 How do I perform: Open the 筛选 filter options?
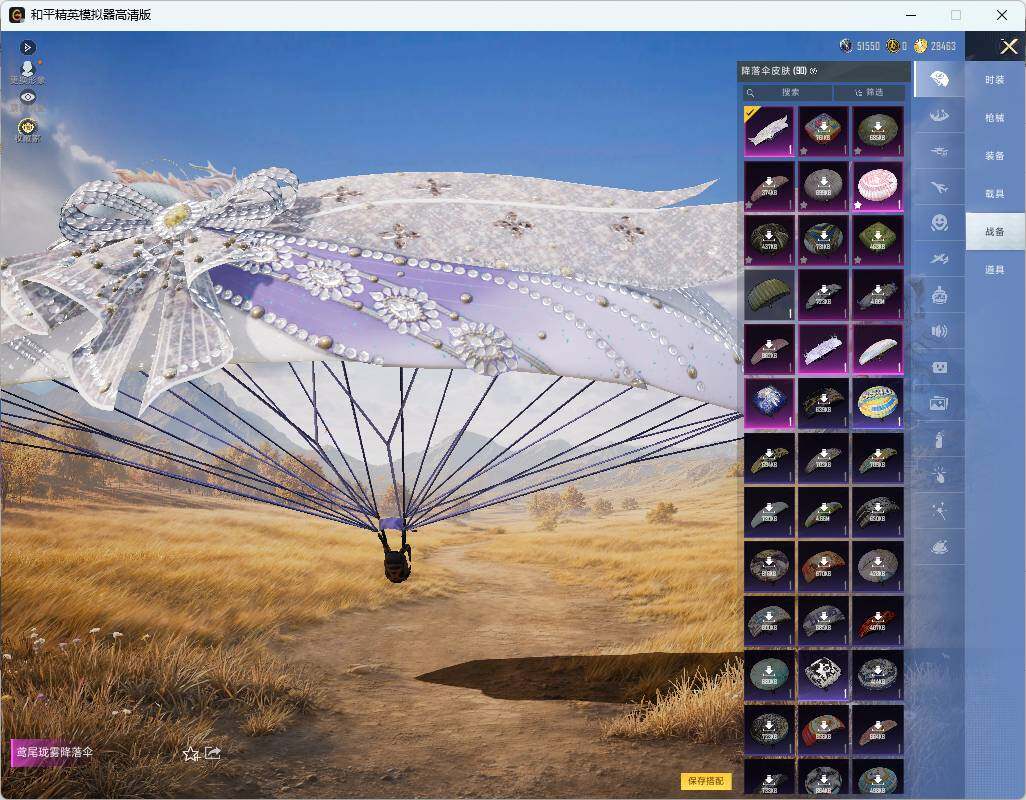870,92
